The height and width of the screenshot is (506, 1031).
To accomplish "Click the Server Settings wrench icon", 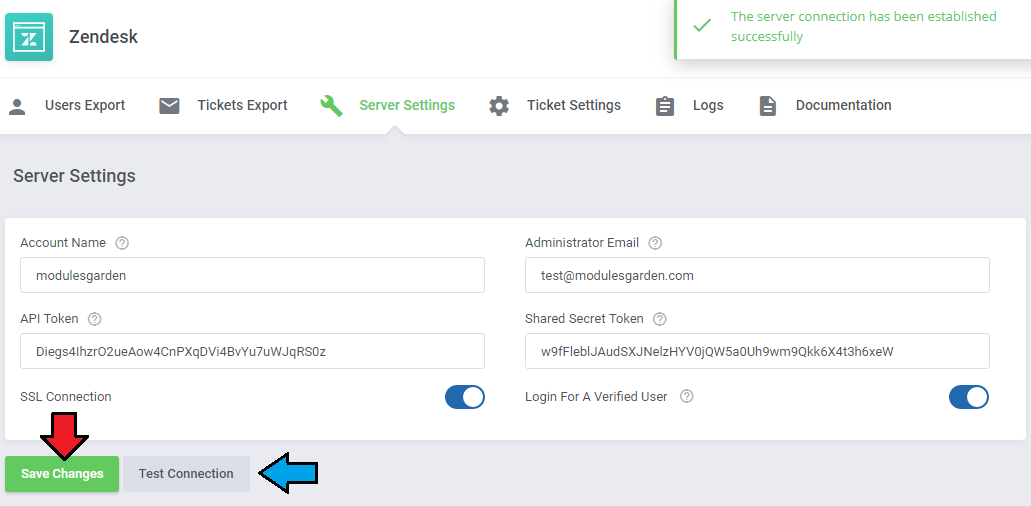I will point(331,106).
